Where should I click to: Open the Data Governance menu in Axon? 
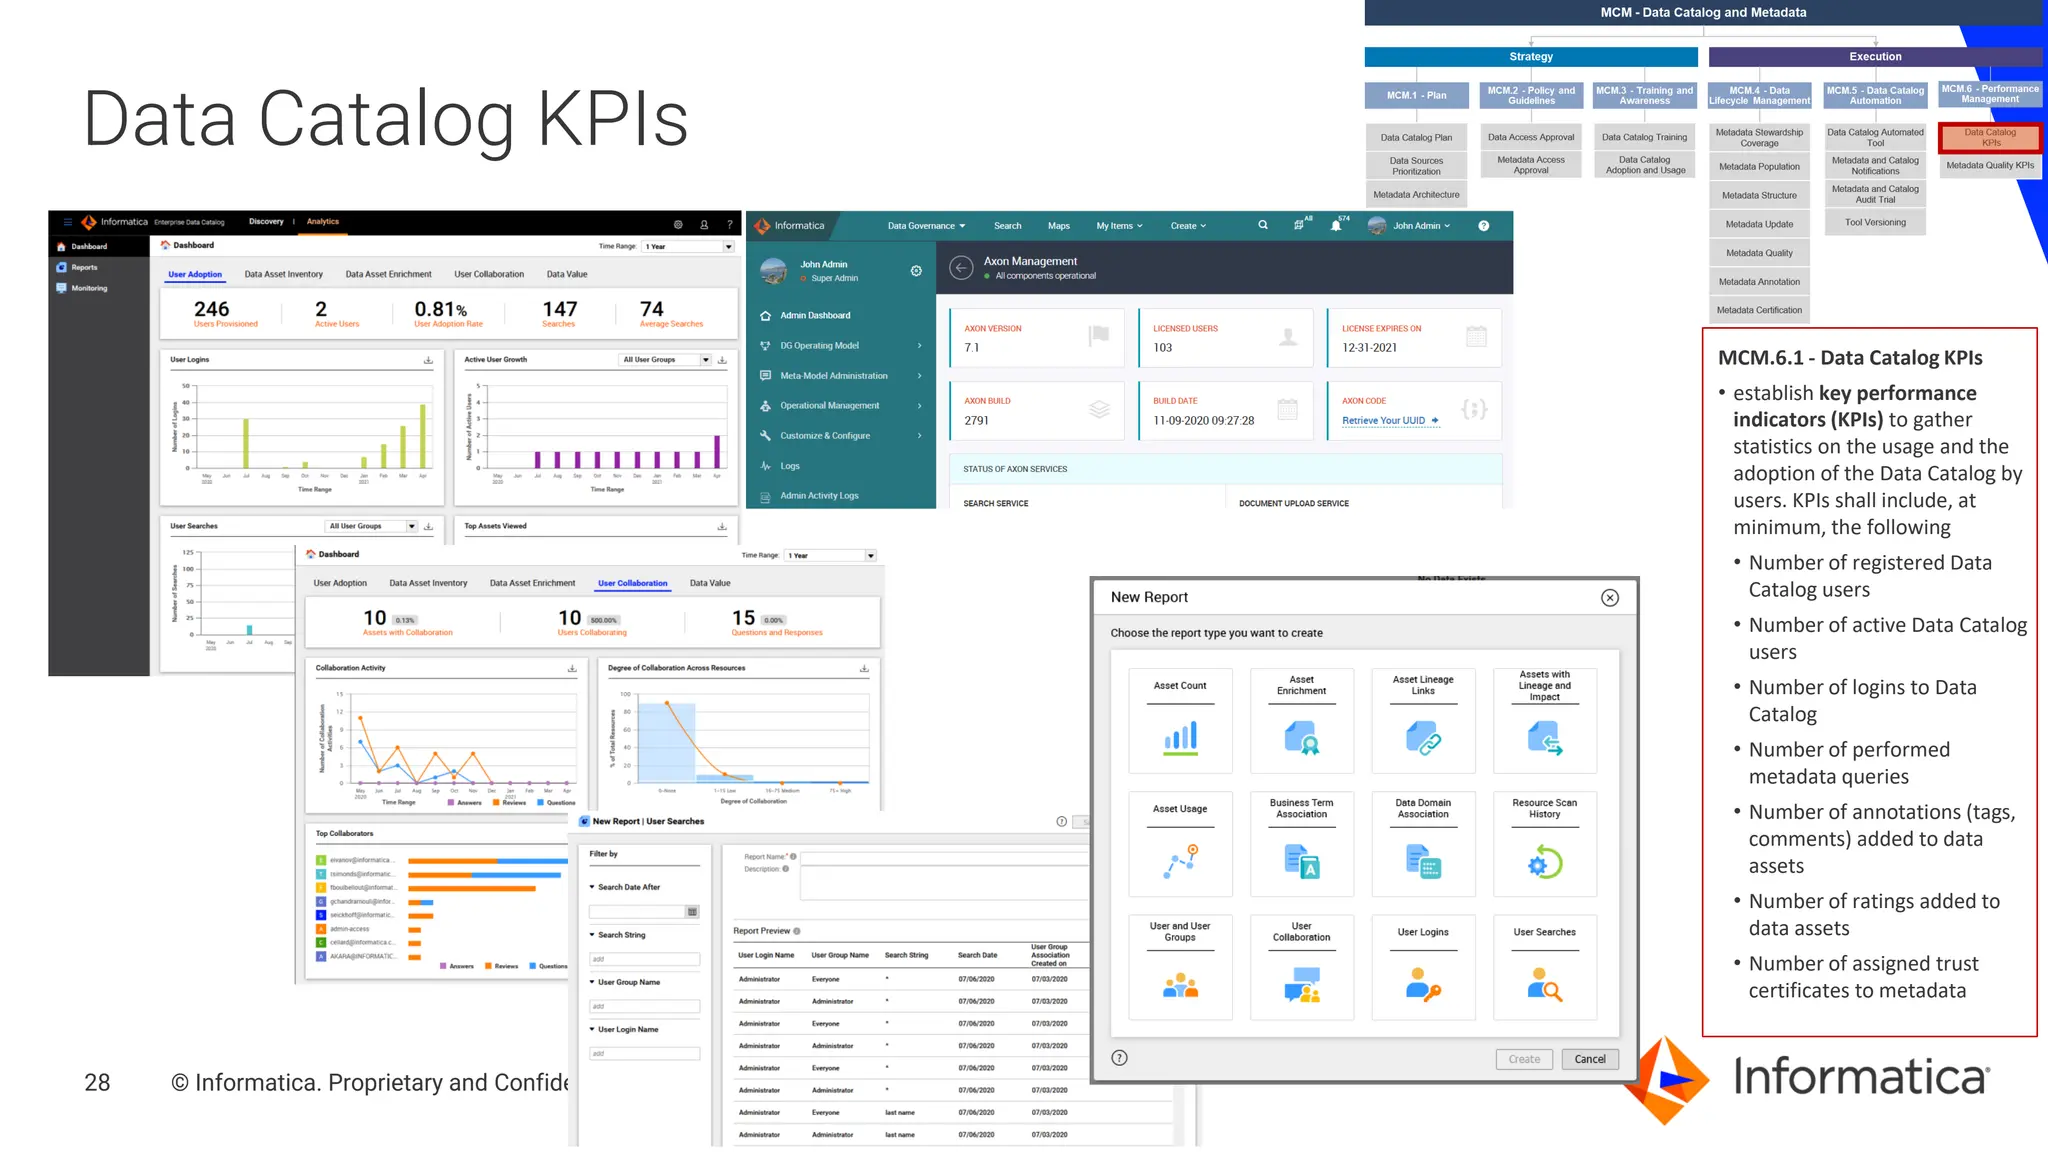coord(927,226)
